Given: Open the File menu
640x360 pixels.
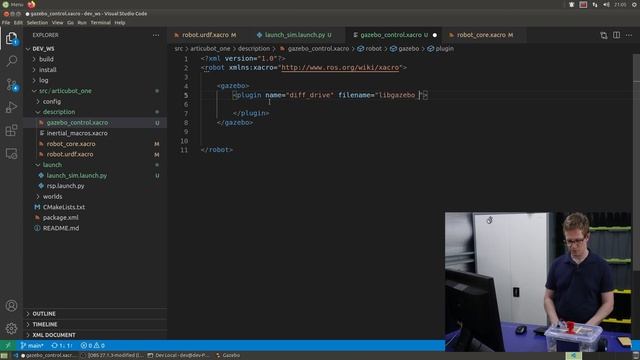Looking at the screenshot, I should [x=6, y=23].
